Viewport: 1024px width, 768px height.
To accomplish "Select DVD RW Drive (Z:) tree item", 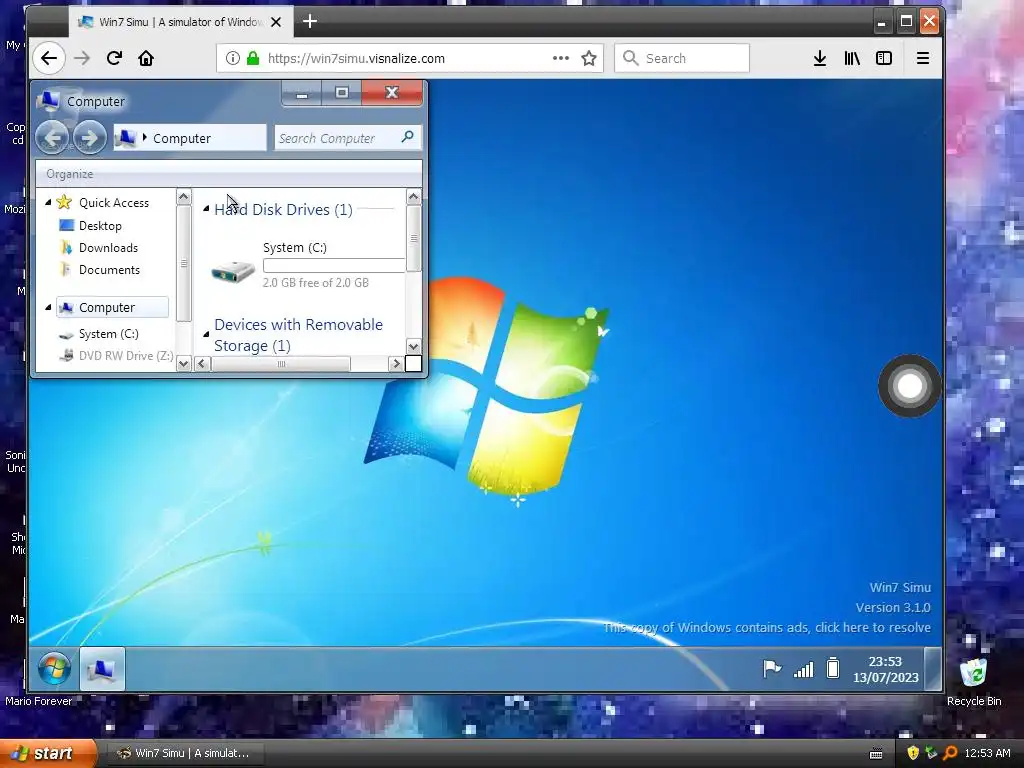I will coord(126,355).
